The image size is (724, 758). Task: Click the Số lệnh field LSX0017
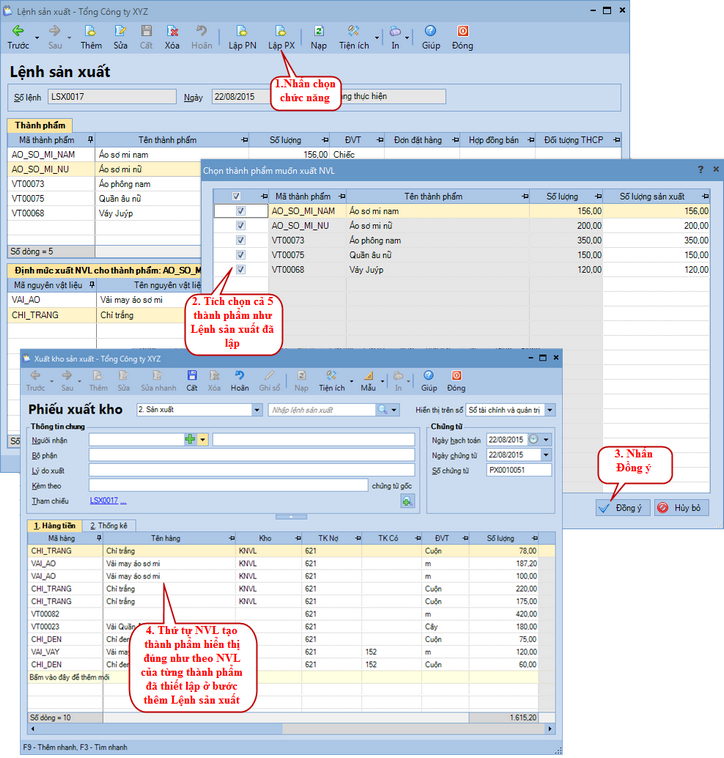[112, 96]
